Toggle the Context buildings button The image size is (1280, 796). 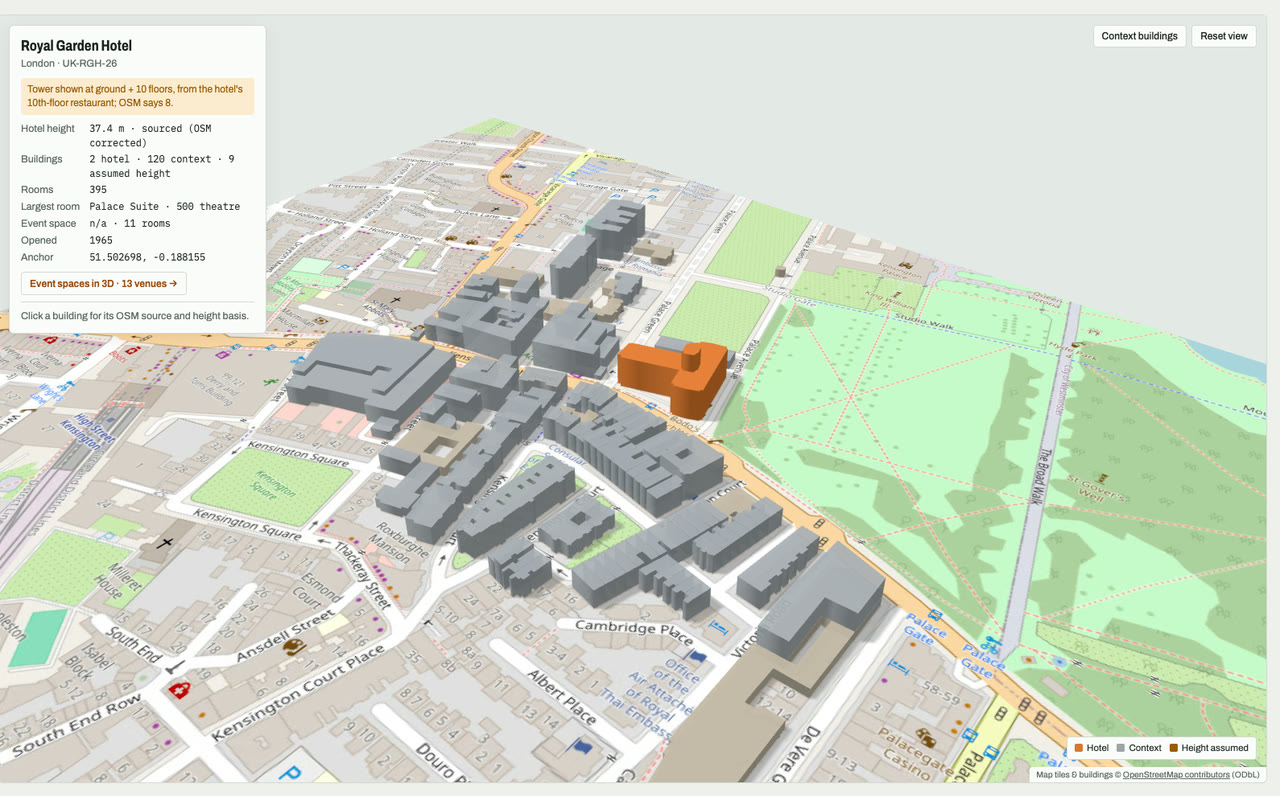coord(1139,36)
